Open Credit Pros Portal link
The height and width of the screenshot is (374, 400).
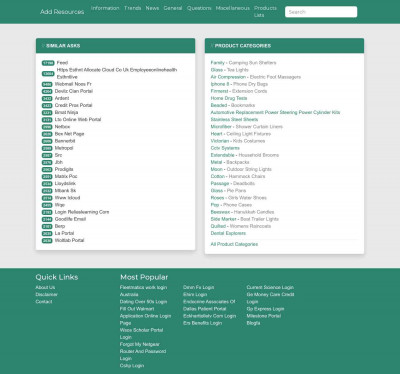73,105
